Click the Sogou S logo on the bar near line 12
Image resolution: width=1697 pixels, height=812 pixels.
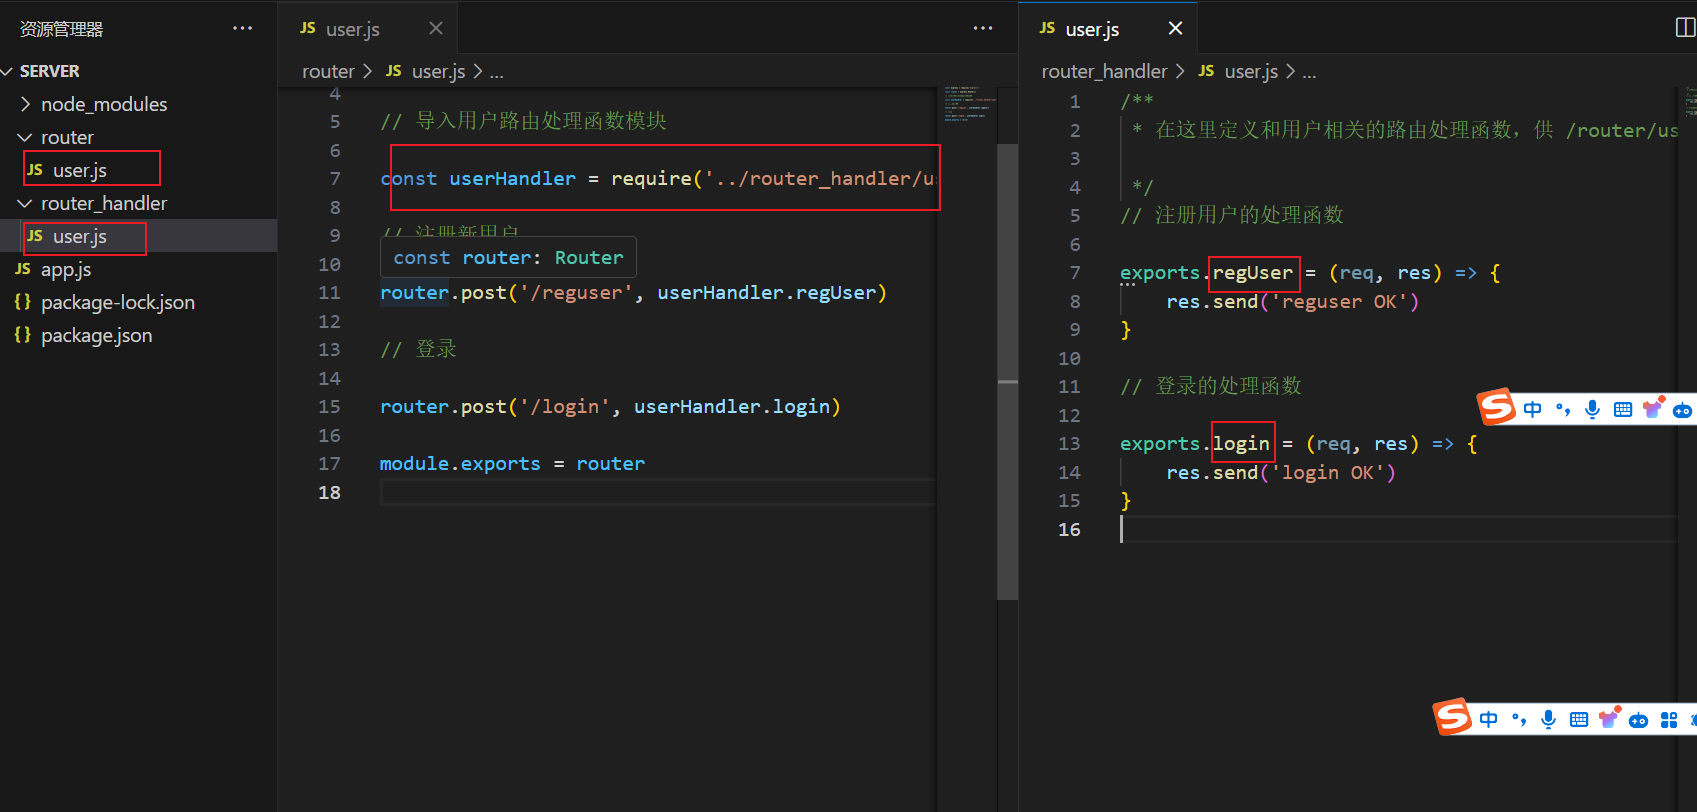pyautogui.click(x=1497, y=407)
